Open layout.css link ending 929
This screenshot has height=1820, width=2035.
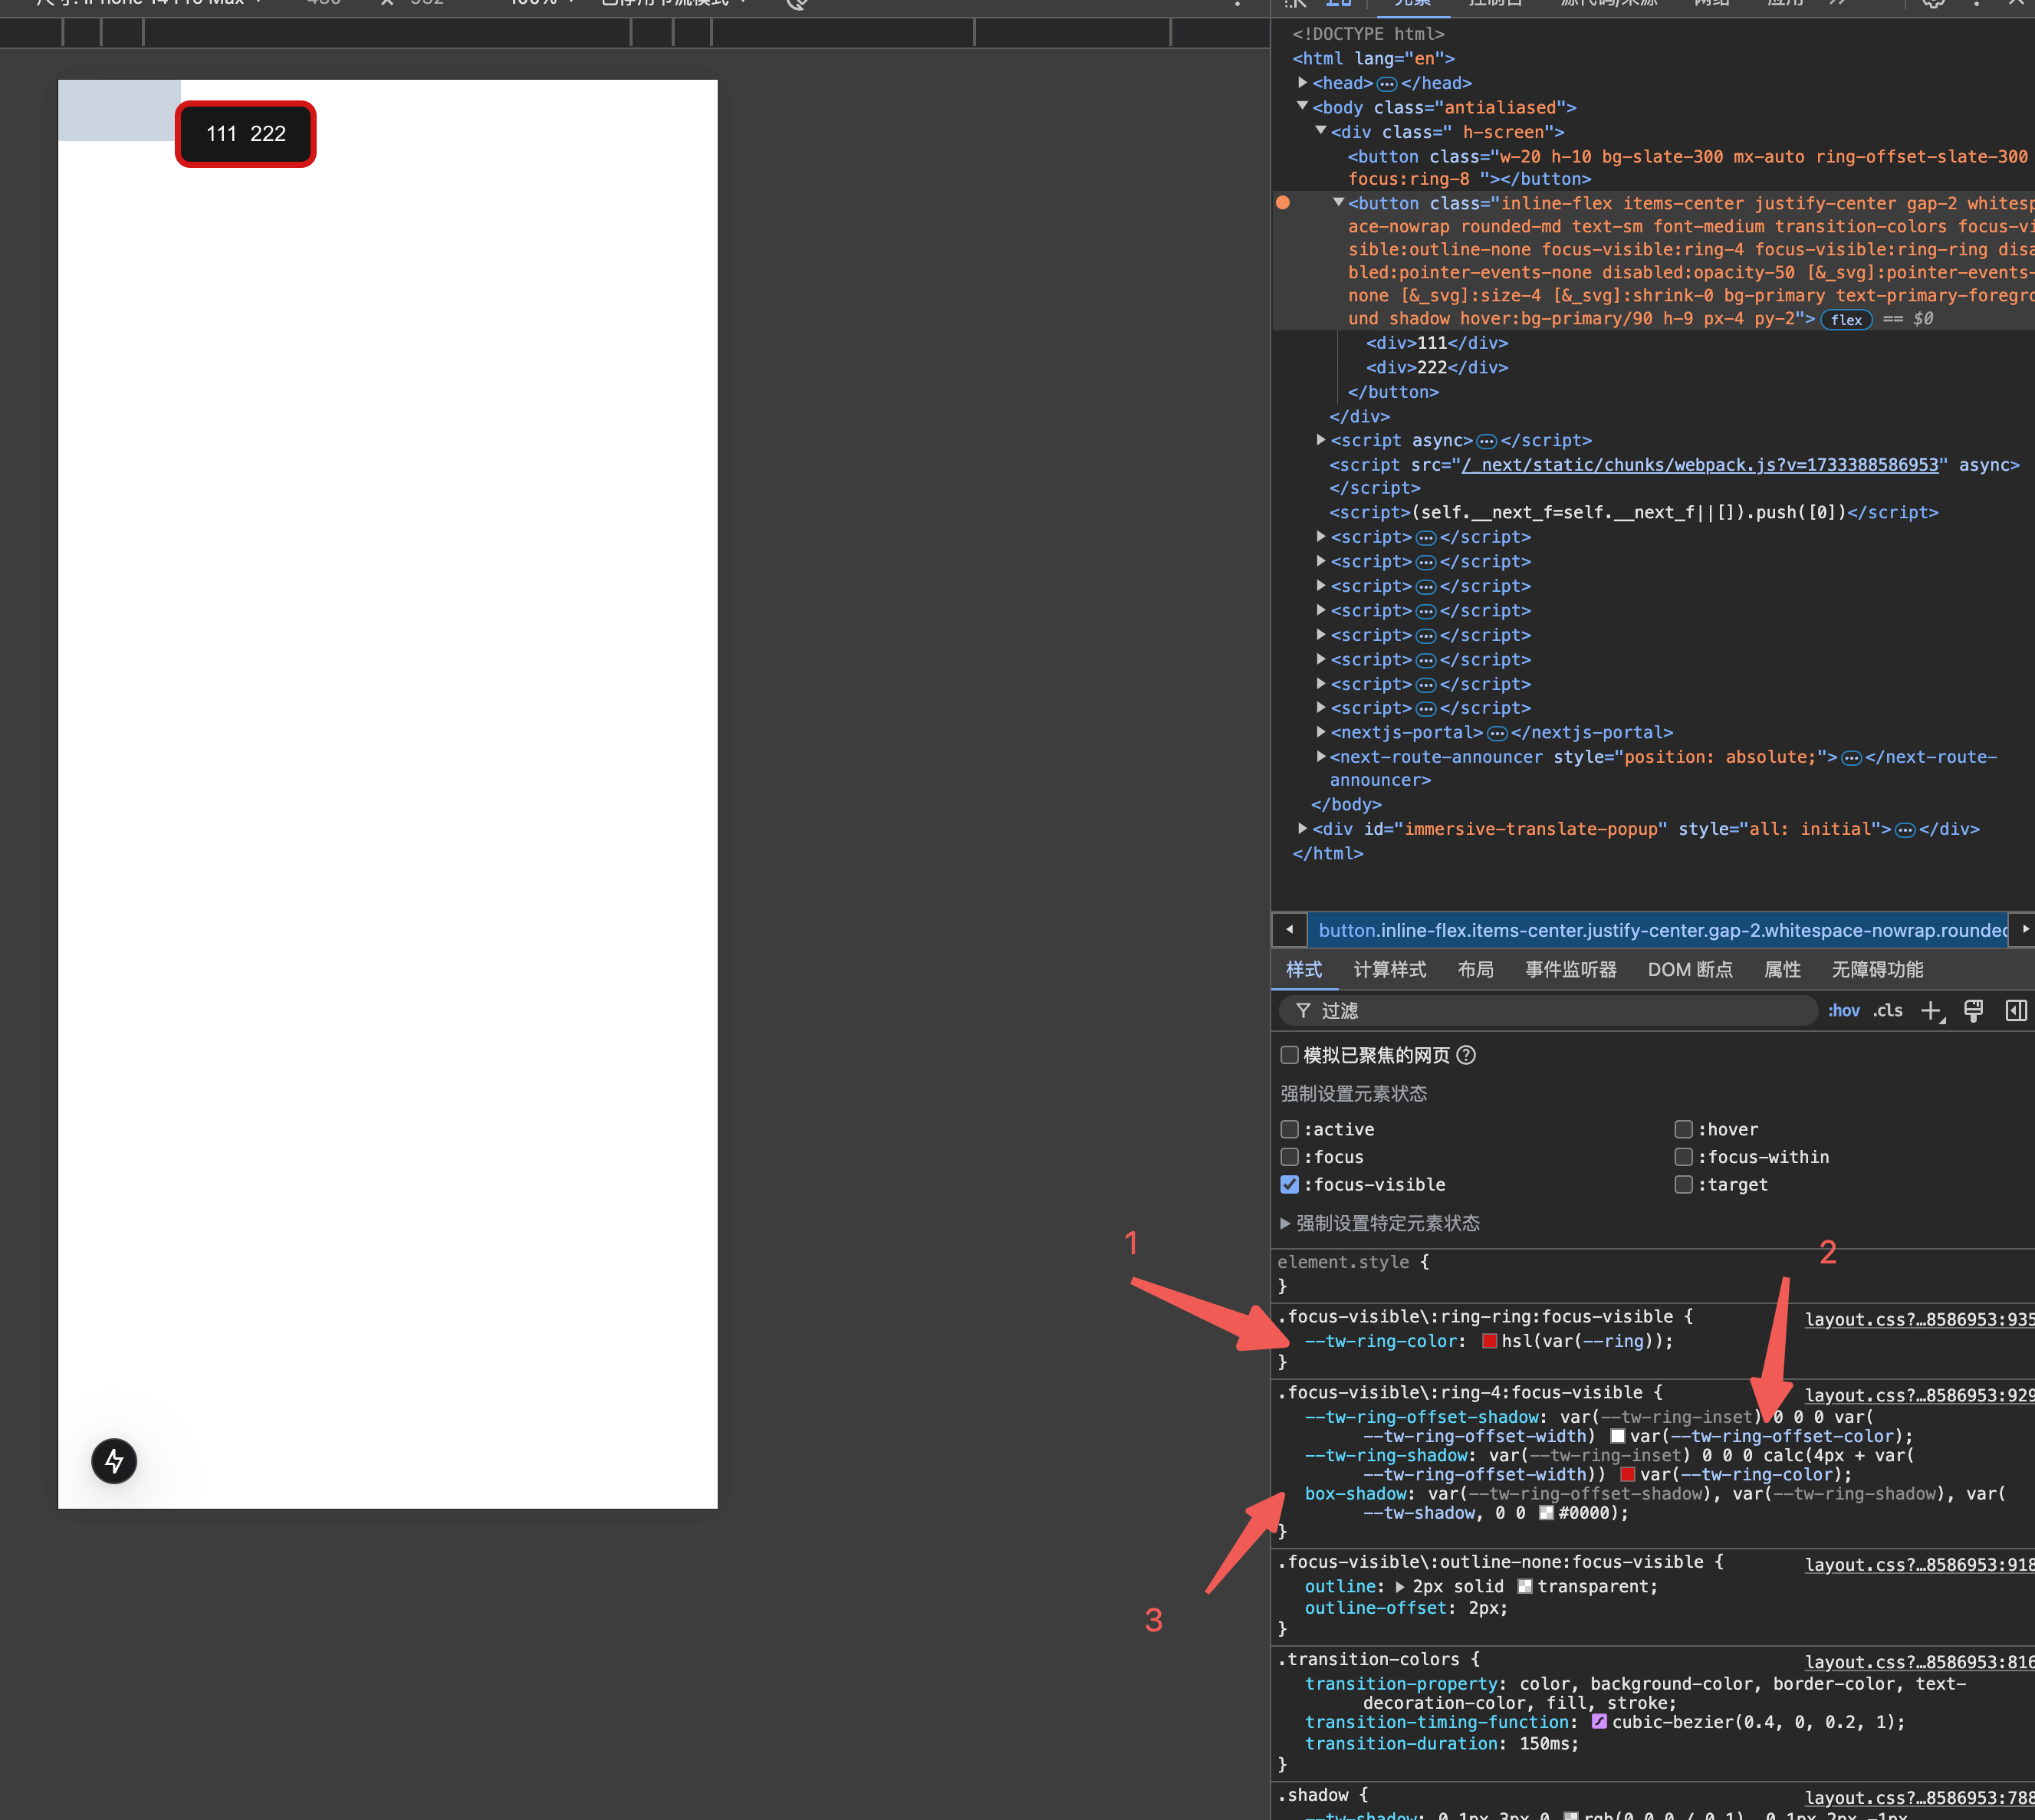(x=1920, y=1396)
